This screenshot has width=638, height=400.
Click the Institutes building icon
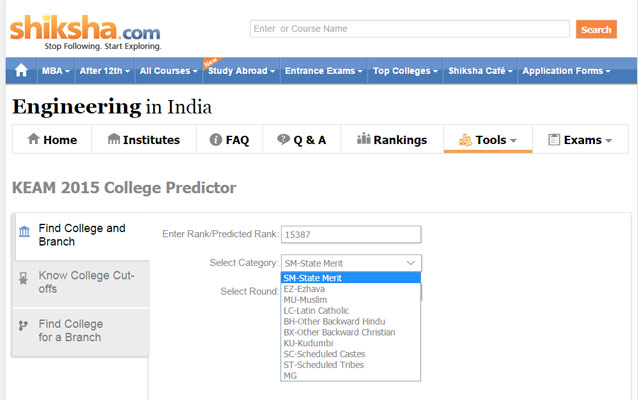113,140
